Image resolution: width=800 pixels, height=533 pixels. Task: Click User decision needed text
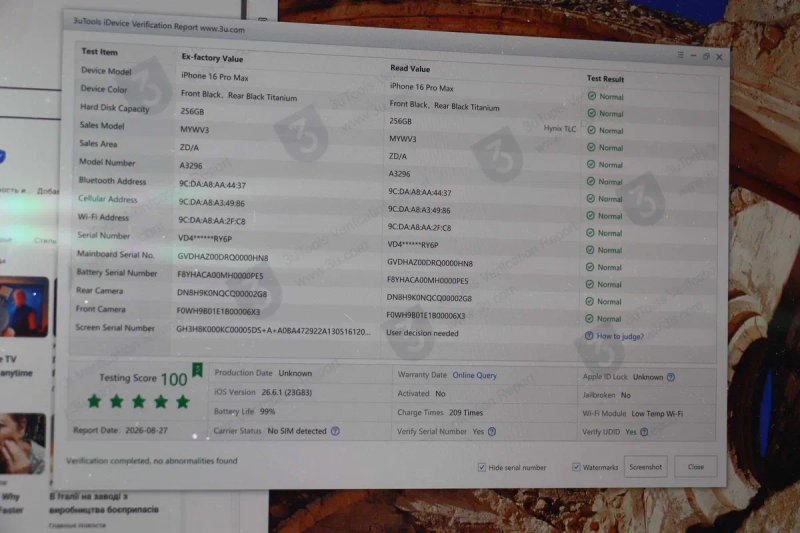422,333
